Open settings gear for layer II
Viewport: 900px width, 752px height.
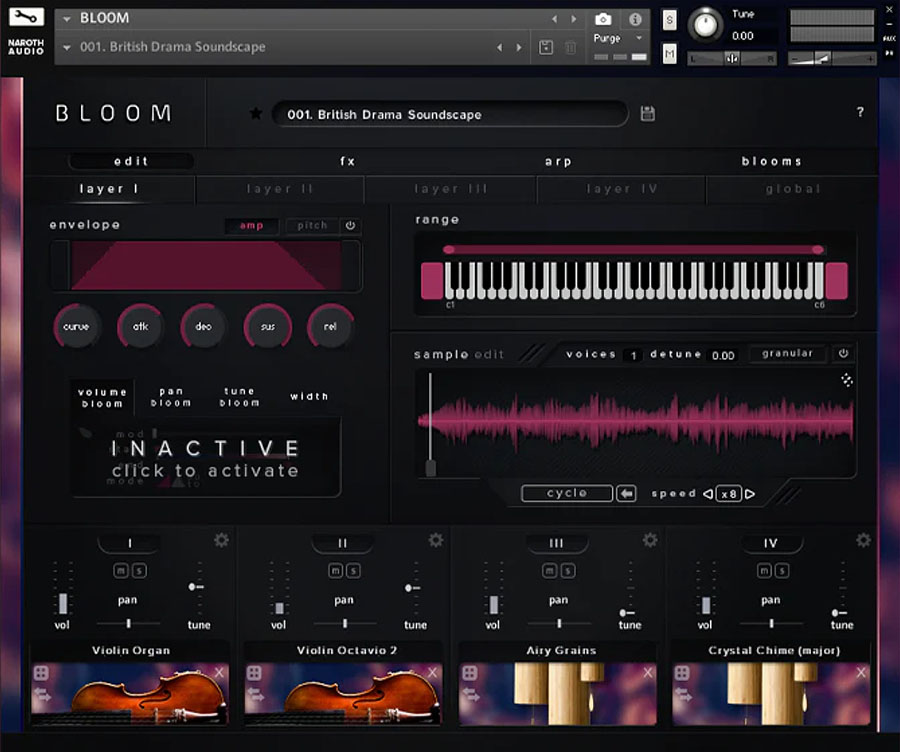pyautogui.click(x=436, y=540)
